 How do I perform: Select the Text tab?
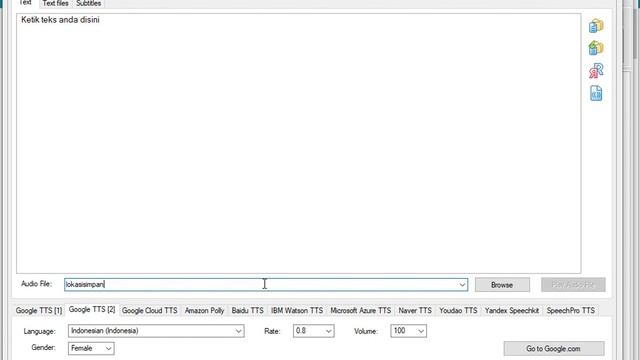pos(25,2)
